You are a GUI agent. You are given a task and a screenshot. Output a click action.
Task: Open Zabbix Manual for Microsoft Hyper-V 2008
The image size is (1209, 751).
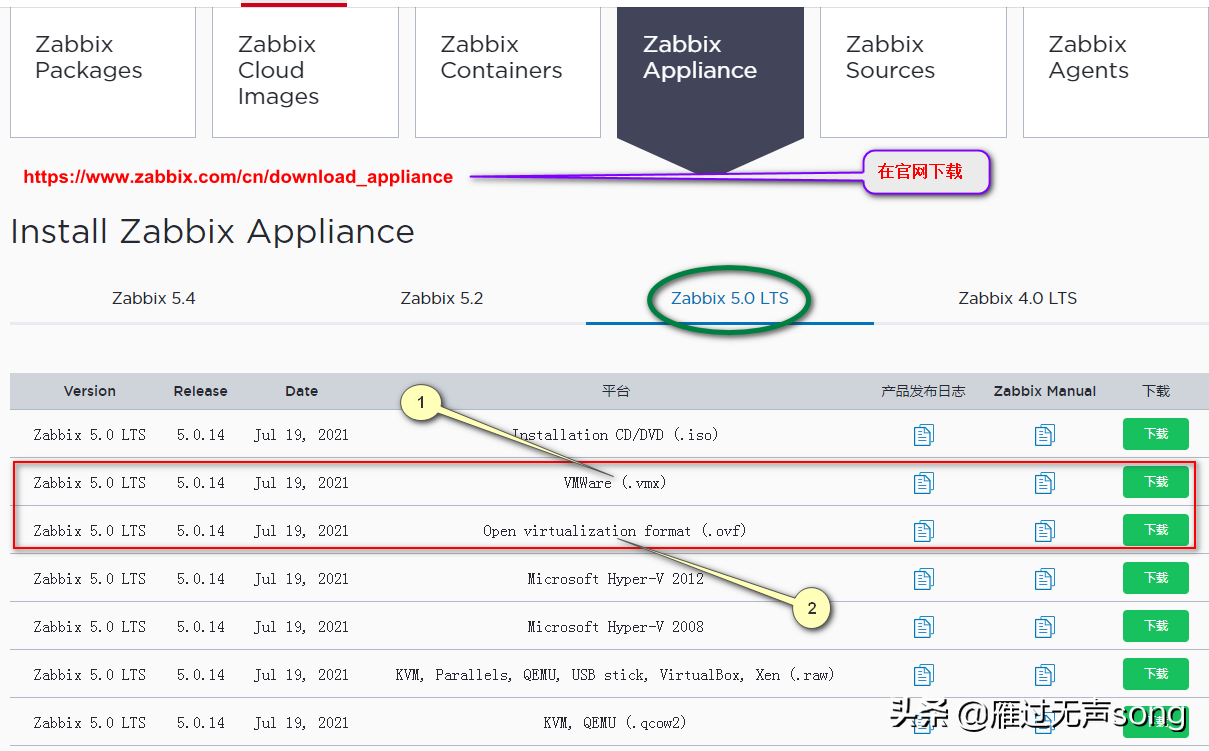coord(1044,626)
